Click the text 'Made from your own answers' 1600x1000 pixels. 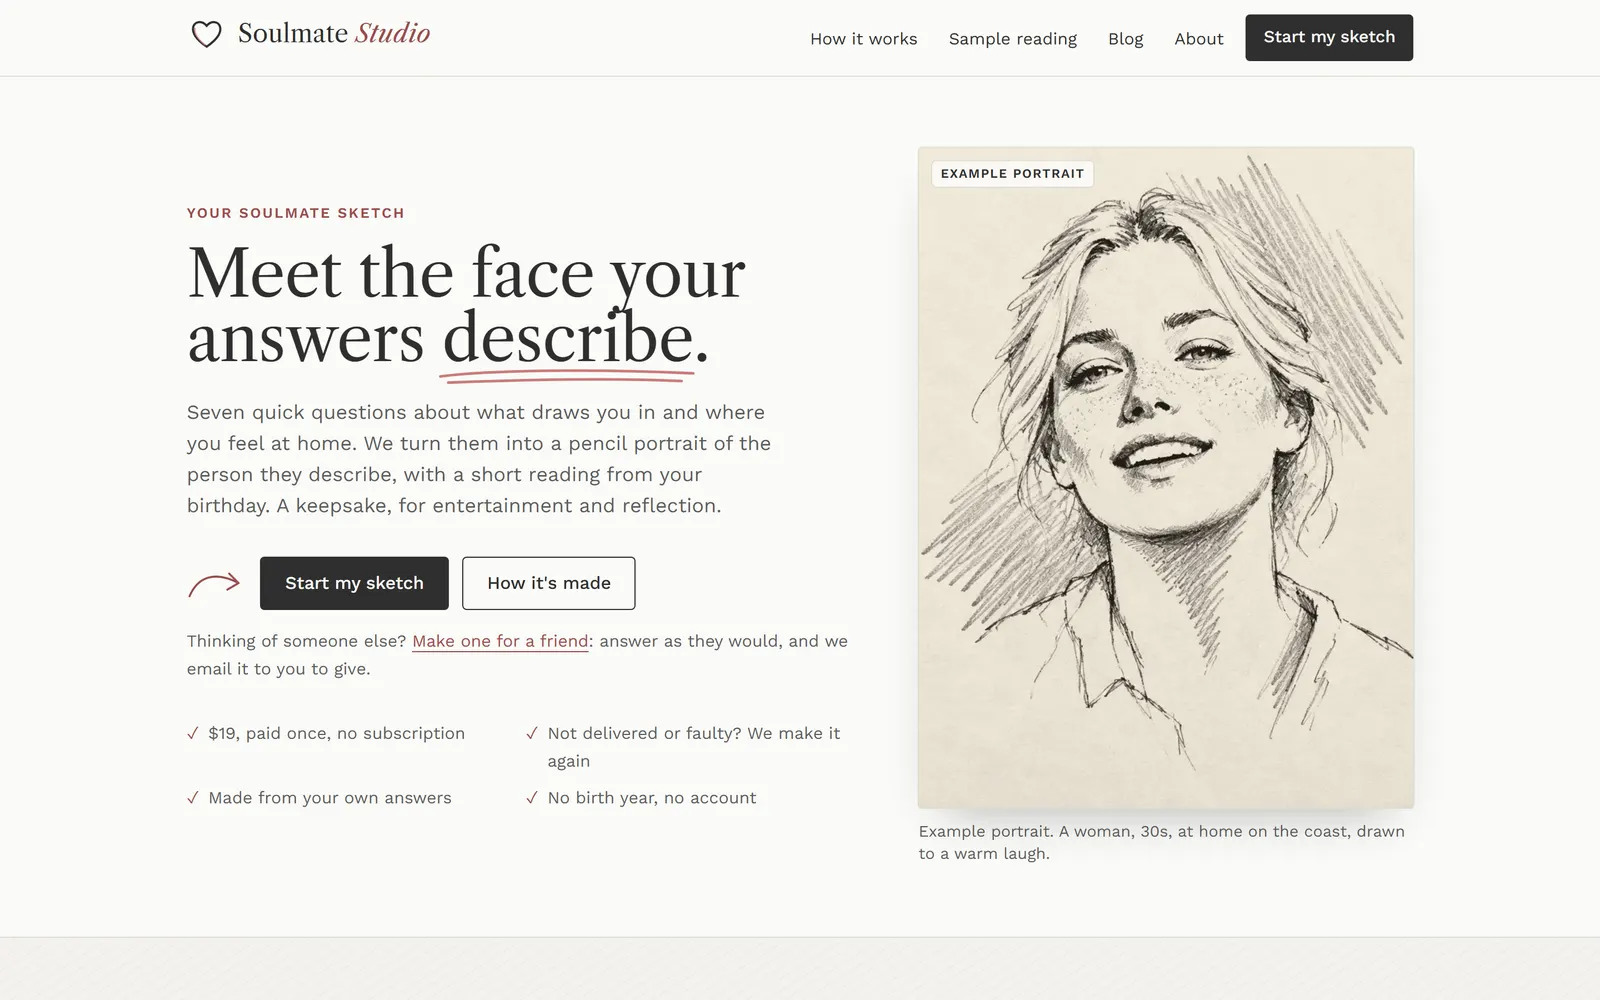pos(330,798)
